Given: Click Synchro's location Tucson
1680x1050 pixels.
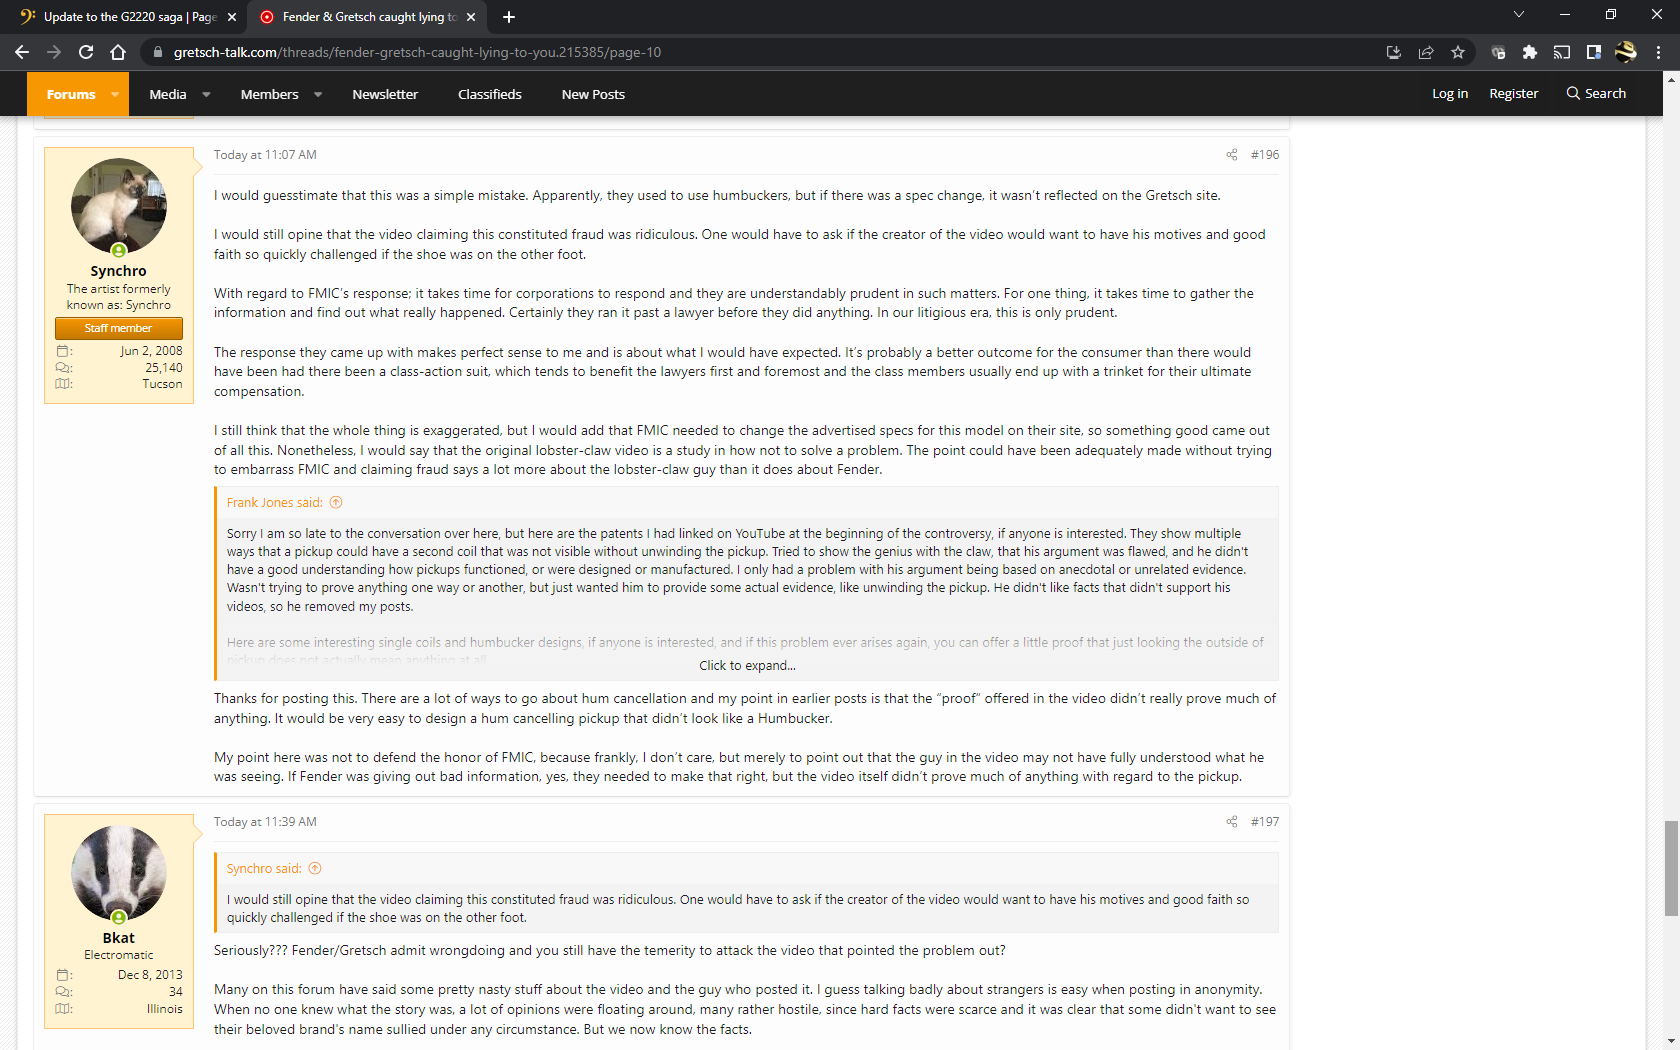Looking at the screenshot, I should pyautogui.click(x=162, y=384).
